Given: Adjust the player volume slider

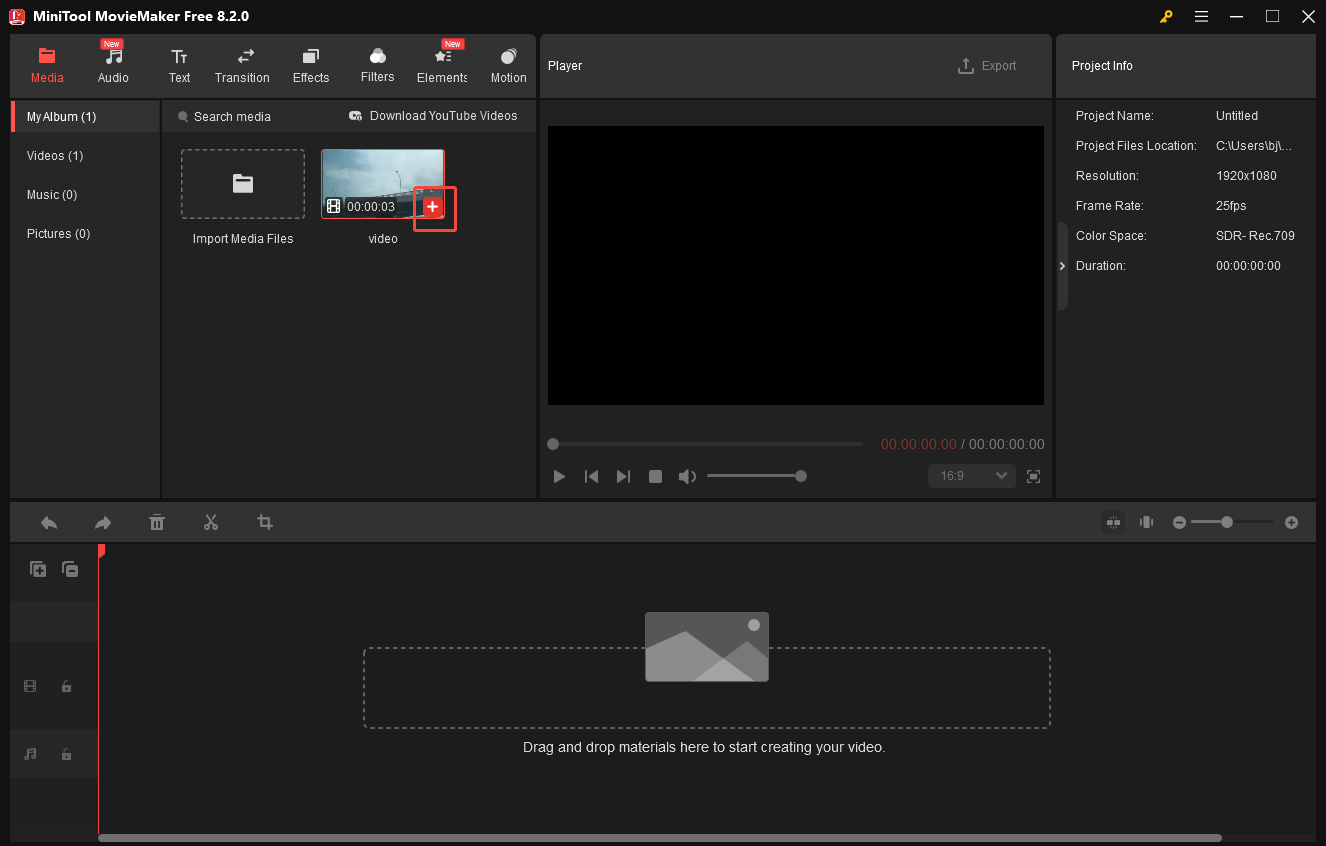Looking at the screenshot, I should 756,476.
